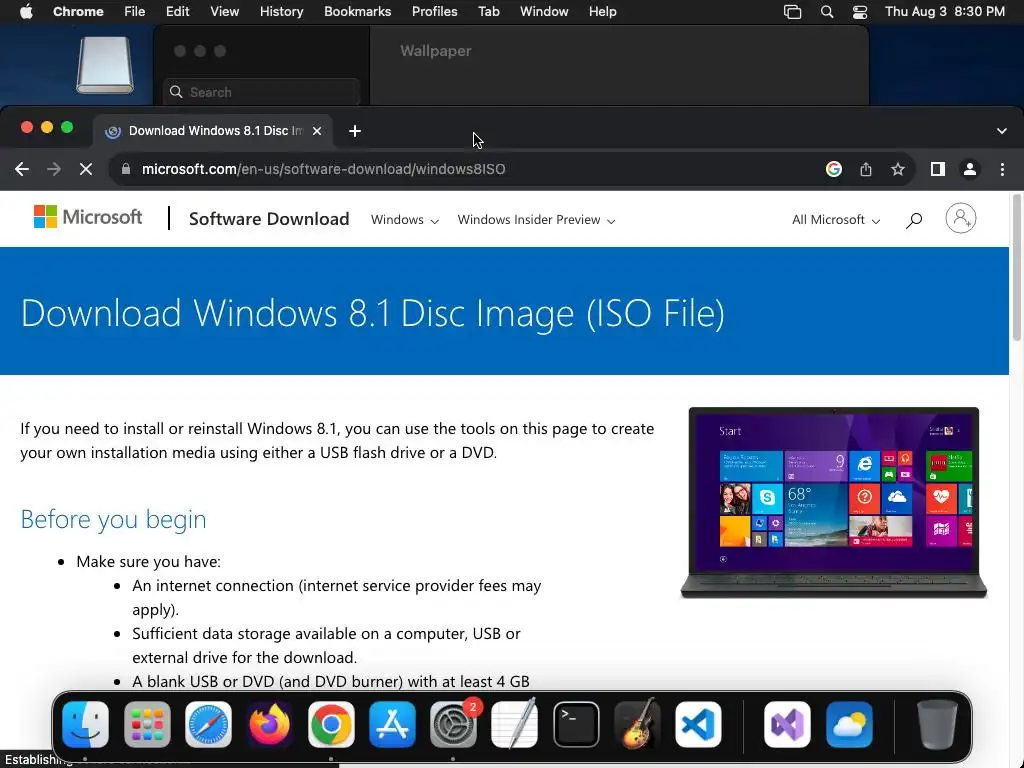Open Spotlight search from the menu bar
The width and height of the screenshot is (1024, 768).
[x=827, y=12]
